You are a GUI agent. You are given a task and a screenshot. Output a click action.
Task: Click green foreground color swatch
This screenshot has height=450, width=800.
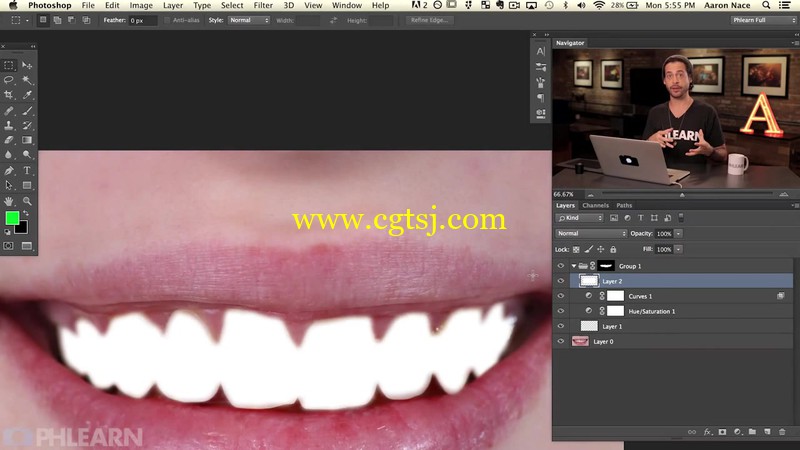click(x=11, y=217)
